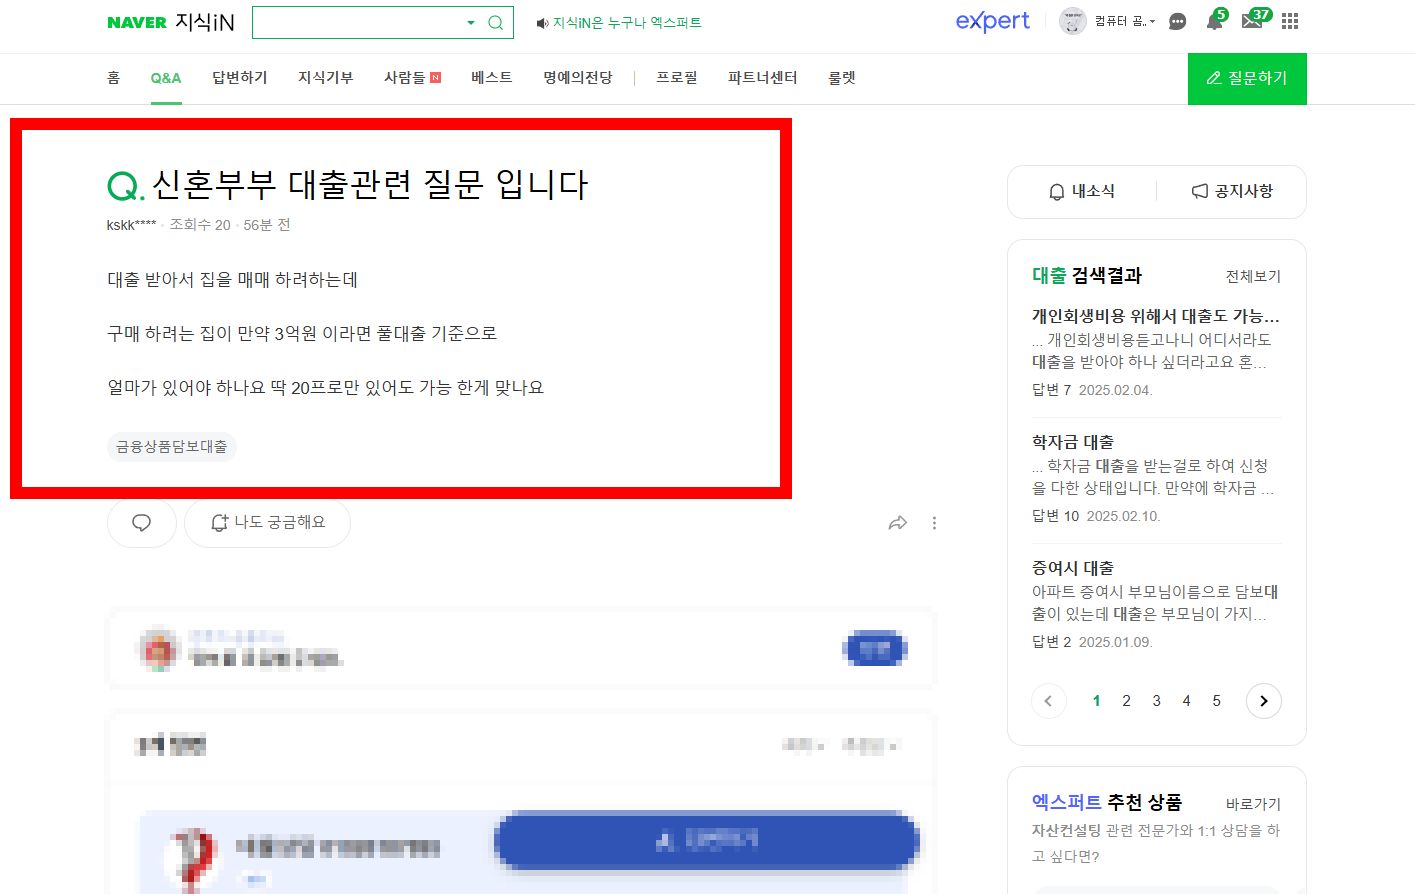Image resolution: width=1415 pixels, height=894 pixels.
Task: Expand the 컴퓨터 공.. account dropdown
Action: (x=1125, y=21)
